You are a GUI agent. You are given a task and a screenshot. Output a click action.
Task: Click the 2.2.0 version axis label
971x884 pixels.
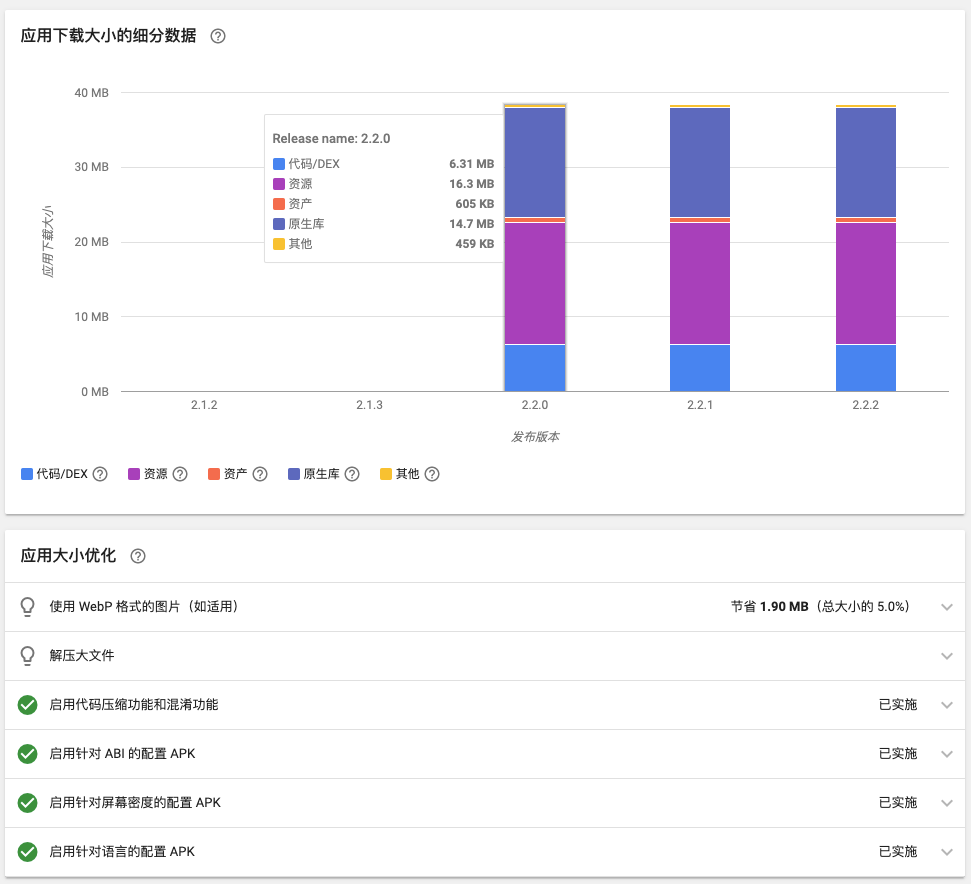point(534,405)
